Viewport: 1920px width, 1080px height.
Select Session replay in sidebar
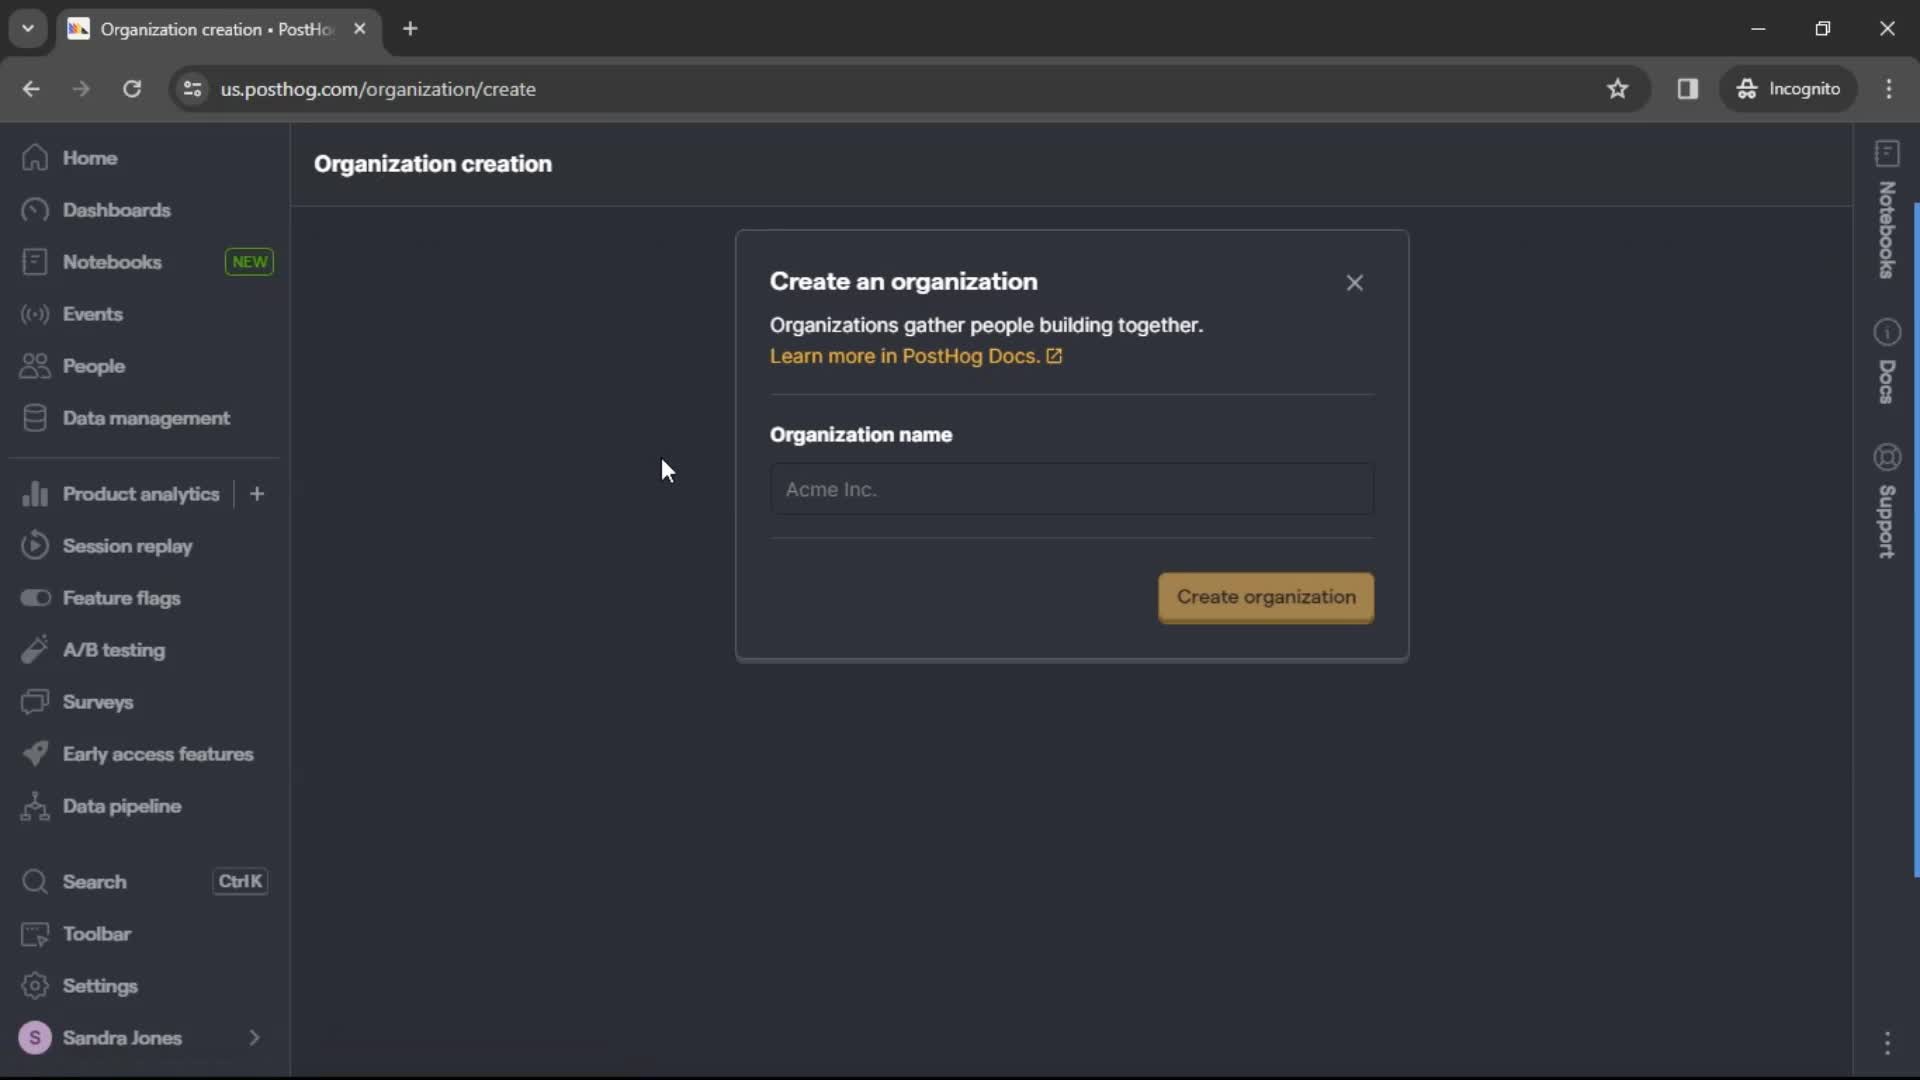coord(128,545)
